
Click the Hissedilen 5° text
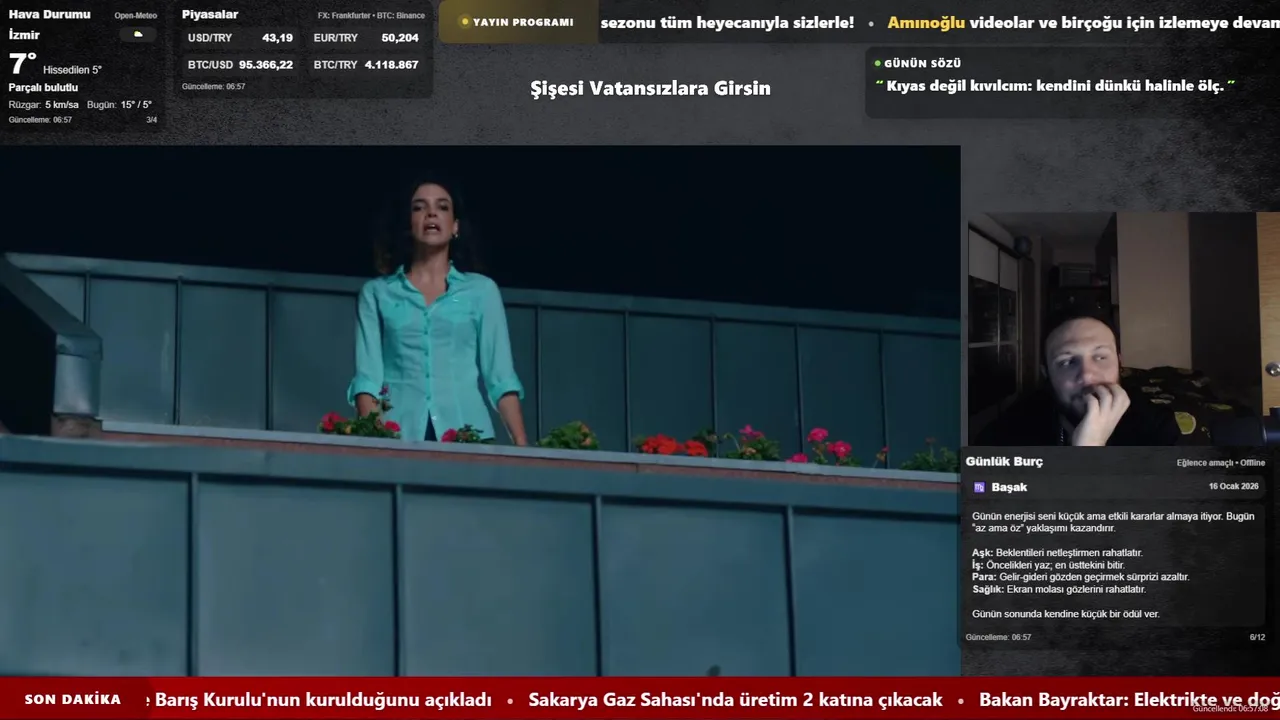(x=72, y=70)
